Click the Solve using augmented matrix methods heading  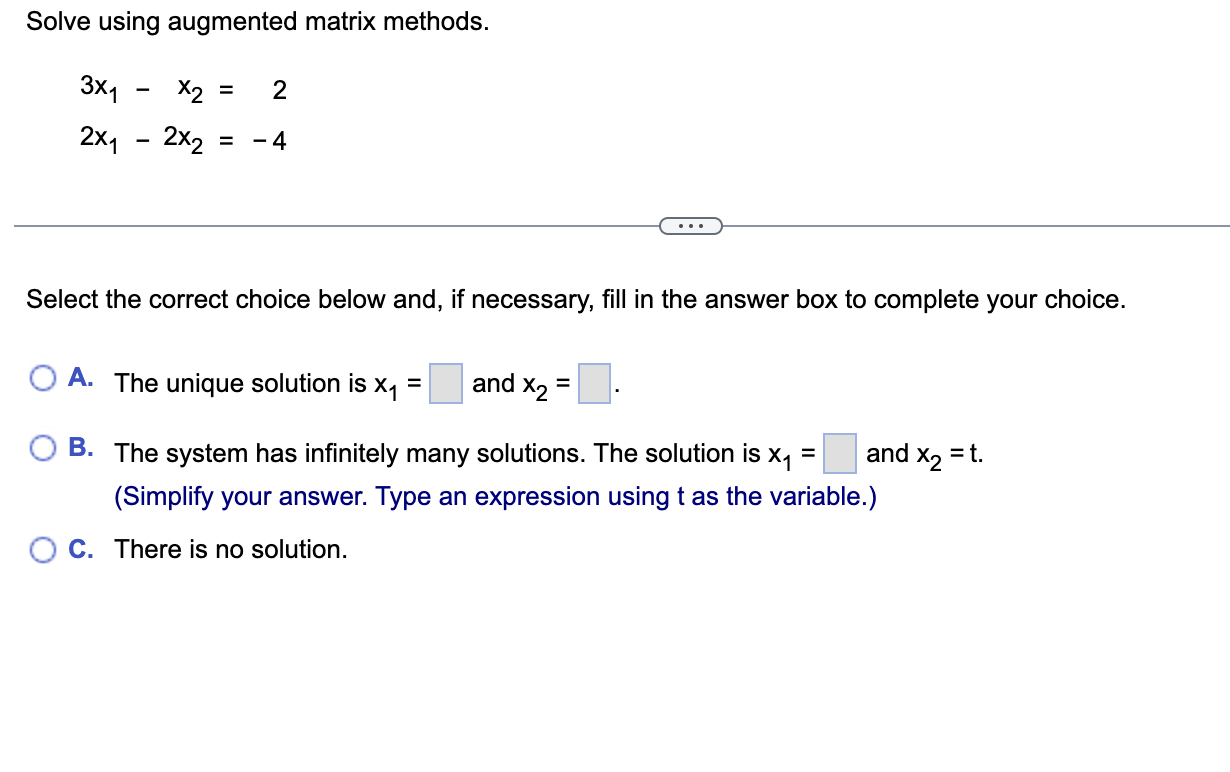point(258,21)
